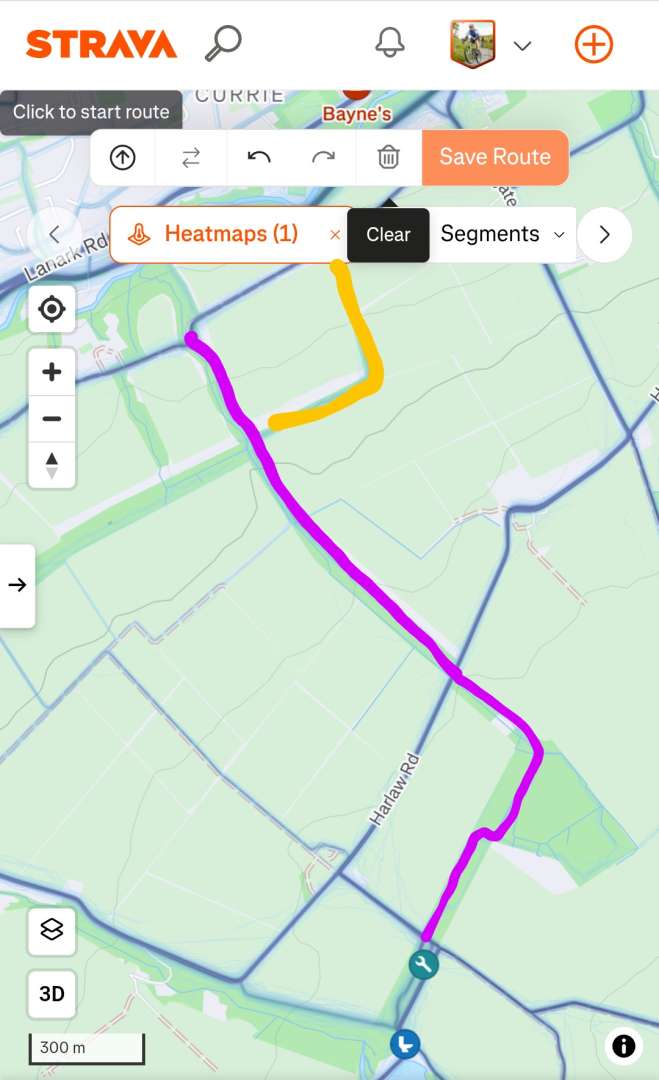Open the Segments dropdown

click(502, 234)
